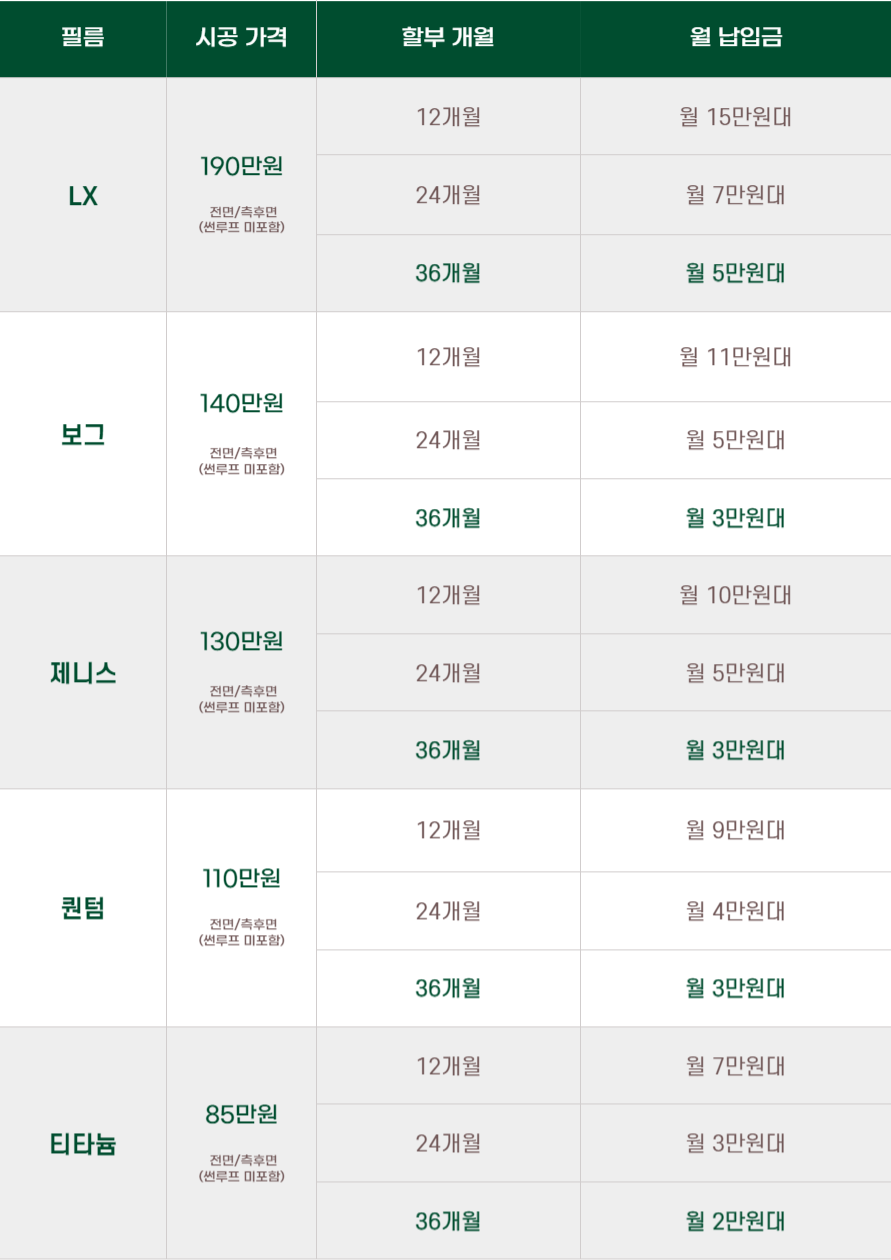Click the 85만원 price for 티타늄
The image size is (891, 1260).
242,1114
